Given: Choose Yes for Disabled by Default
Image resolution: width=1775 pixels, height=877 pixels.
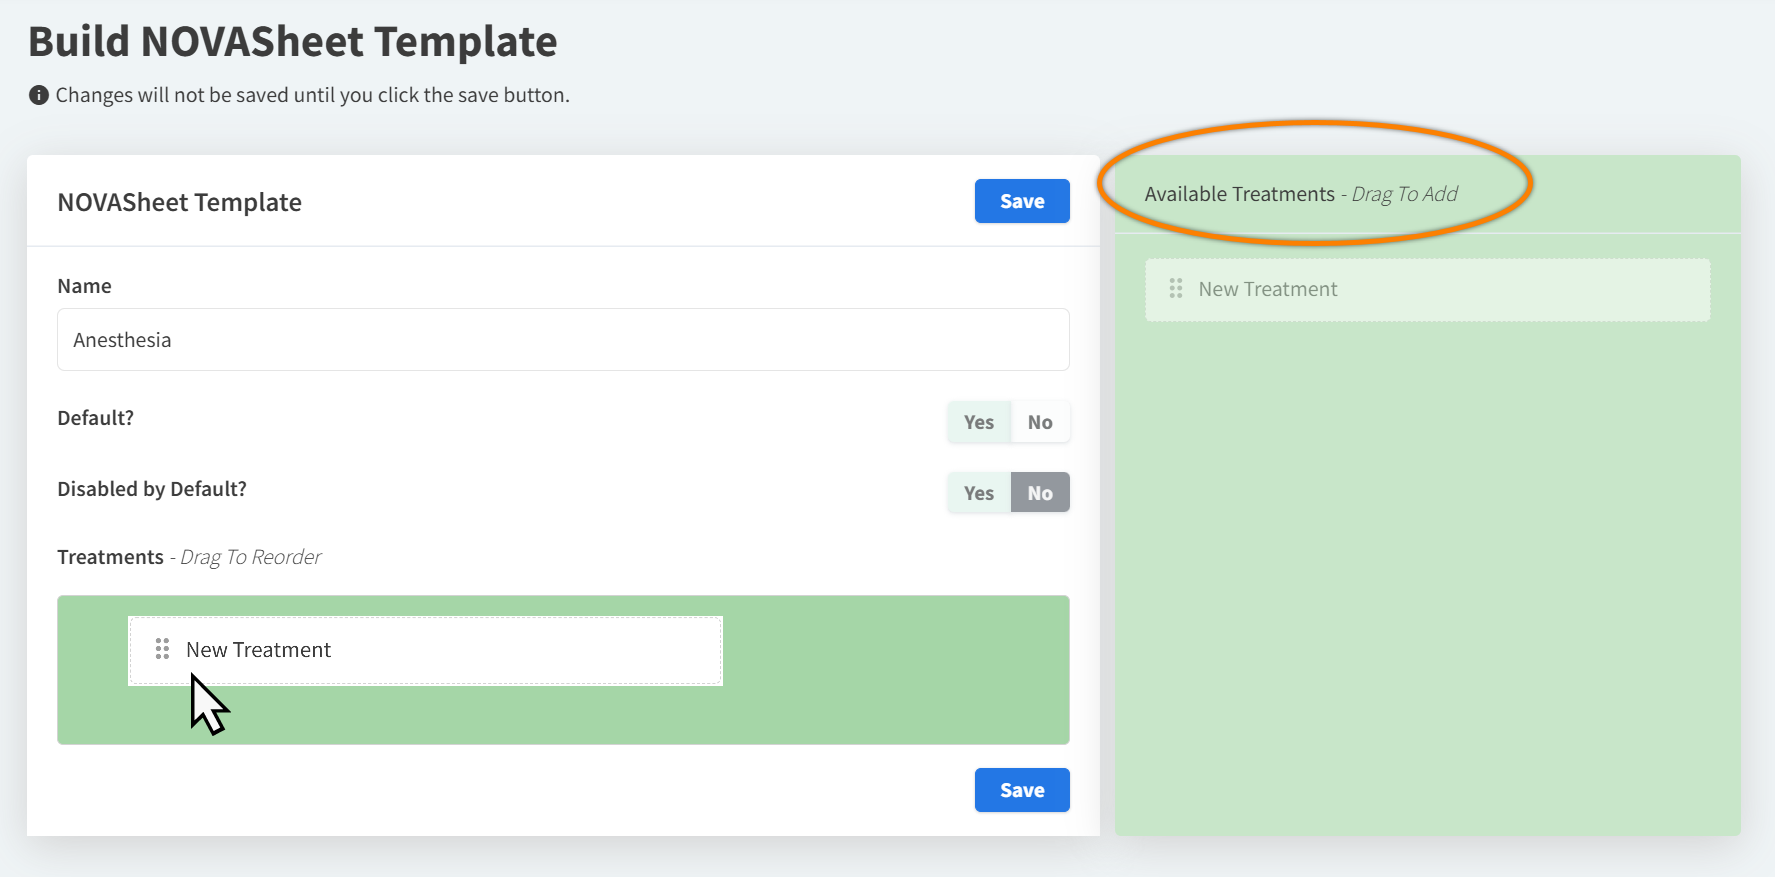Looking at the screenshot, I should point(978,493).
